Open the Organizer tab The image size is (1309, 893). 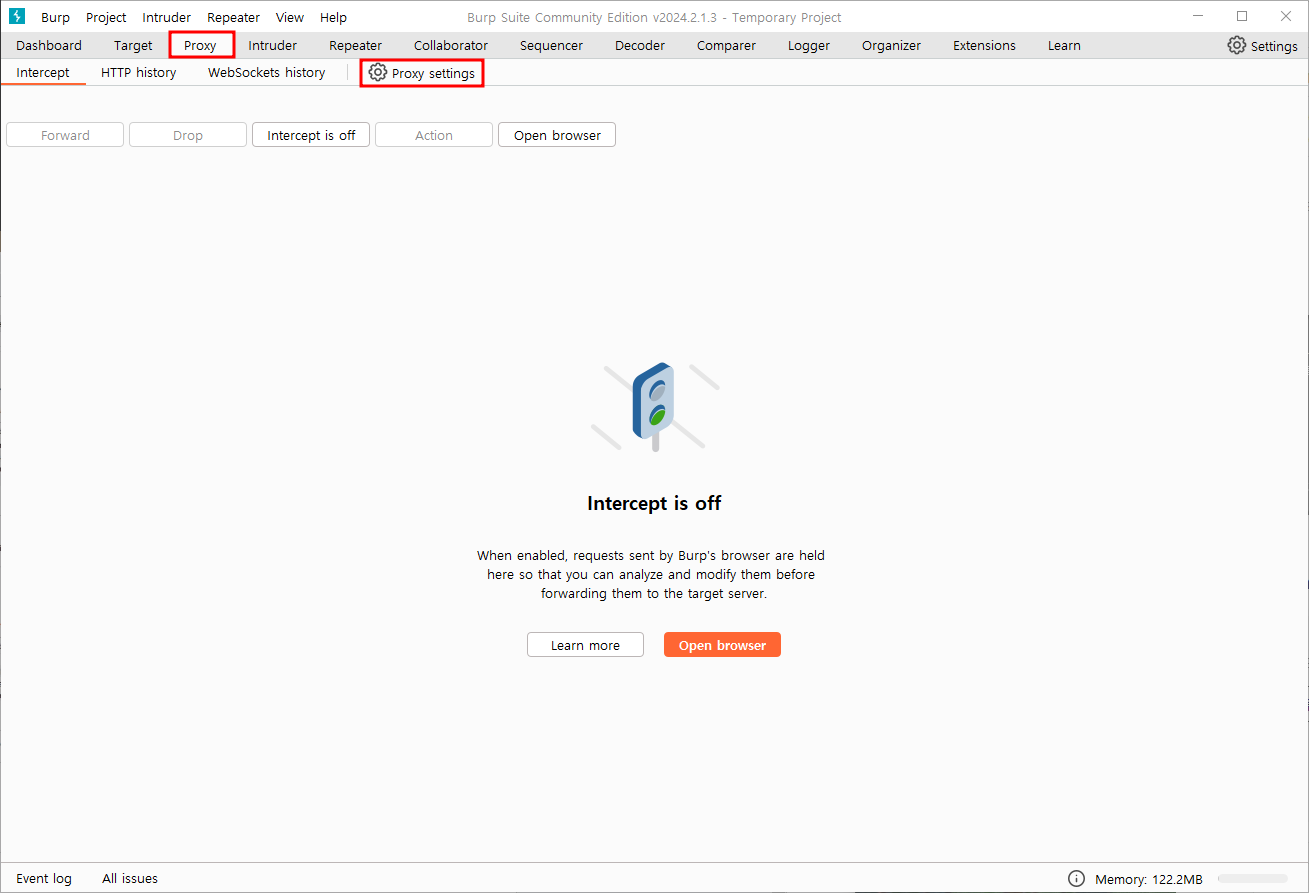pyautogui.click(x=891, y=45)
